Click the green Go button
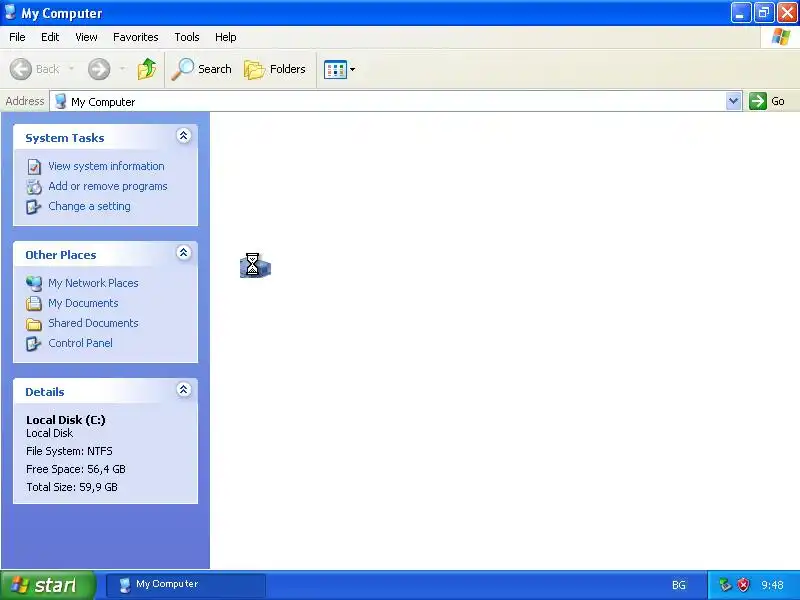800x600 pixels. tap(767, 101)
